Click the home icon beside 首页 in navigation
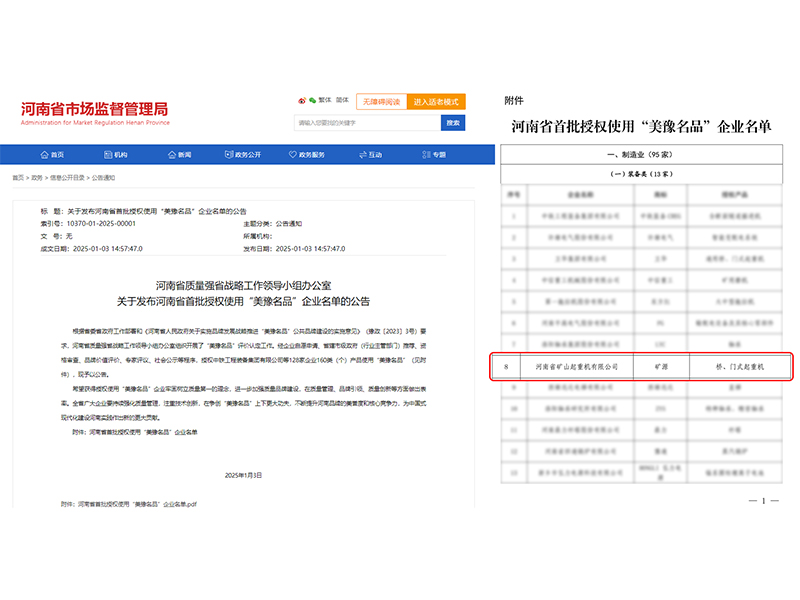800x600 pixels. [43, 154]
